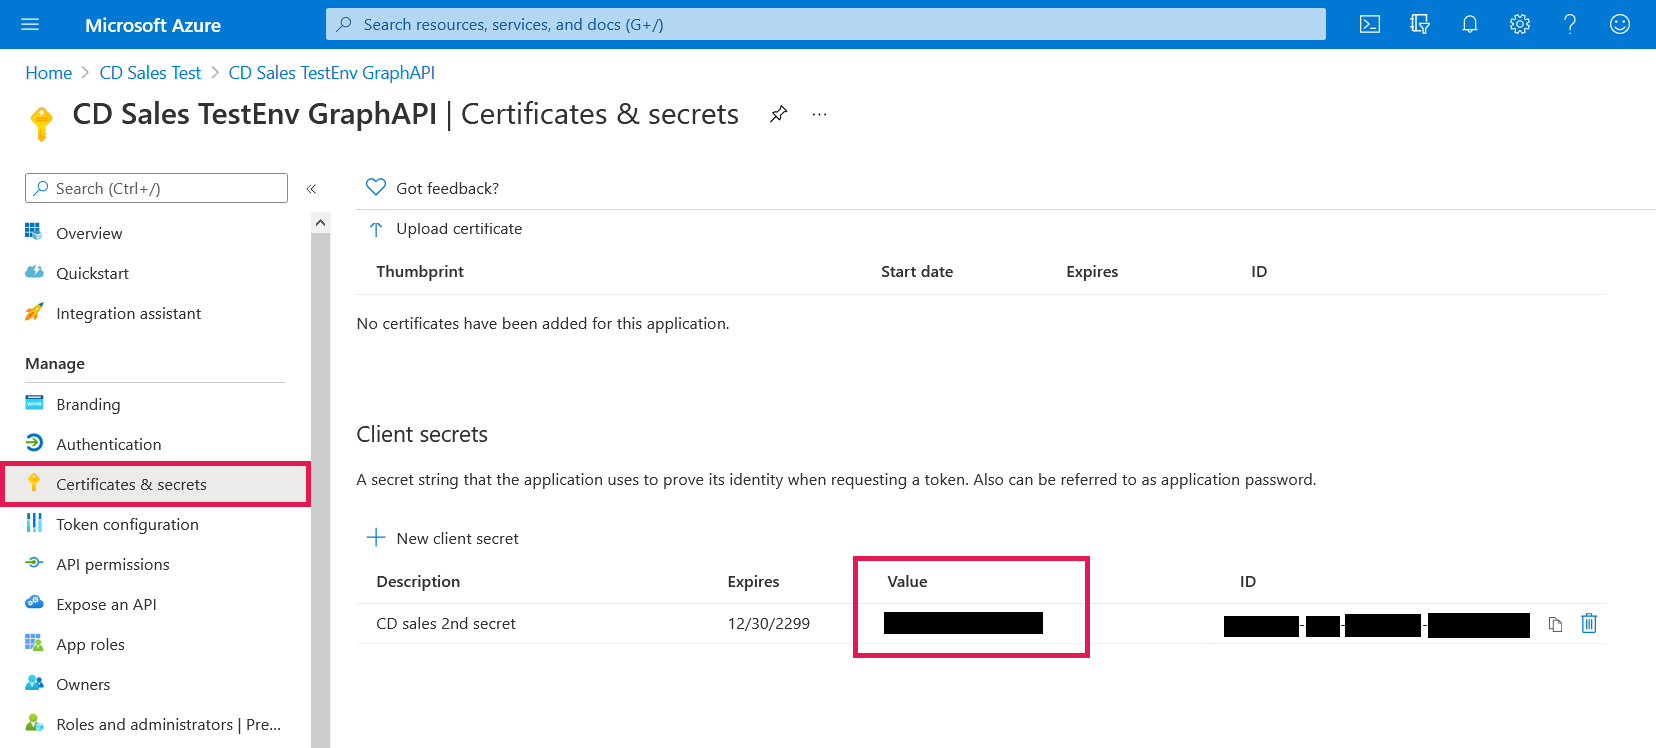Click the API permissions icon
The image size is (1656, 748).
tap(34, 563)
